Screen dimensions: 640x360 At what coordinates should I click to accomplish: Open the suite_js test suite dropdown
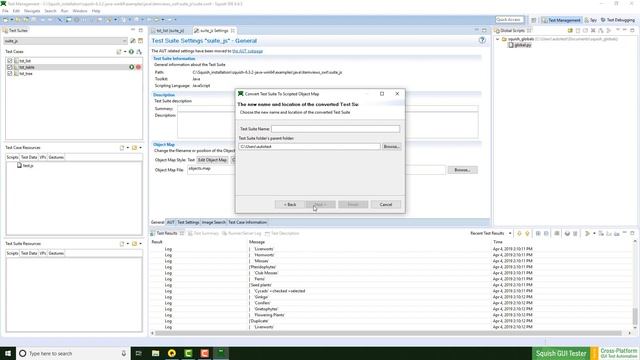point(65,41)
